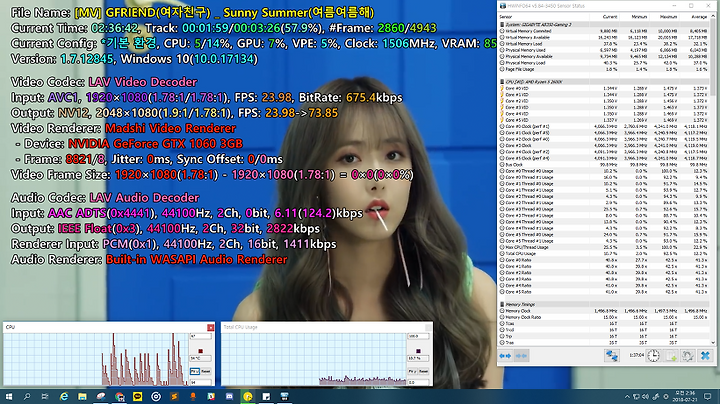Image resolution: width=720 pixels, height=404 pixels.
Task: Select Memory Clock Ratio row
Action: tap(604, 317)
